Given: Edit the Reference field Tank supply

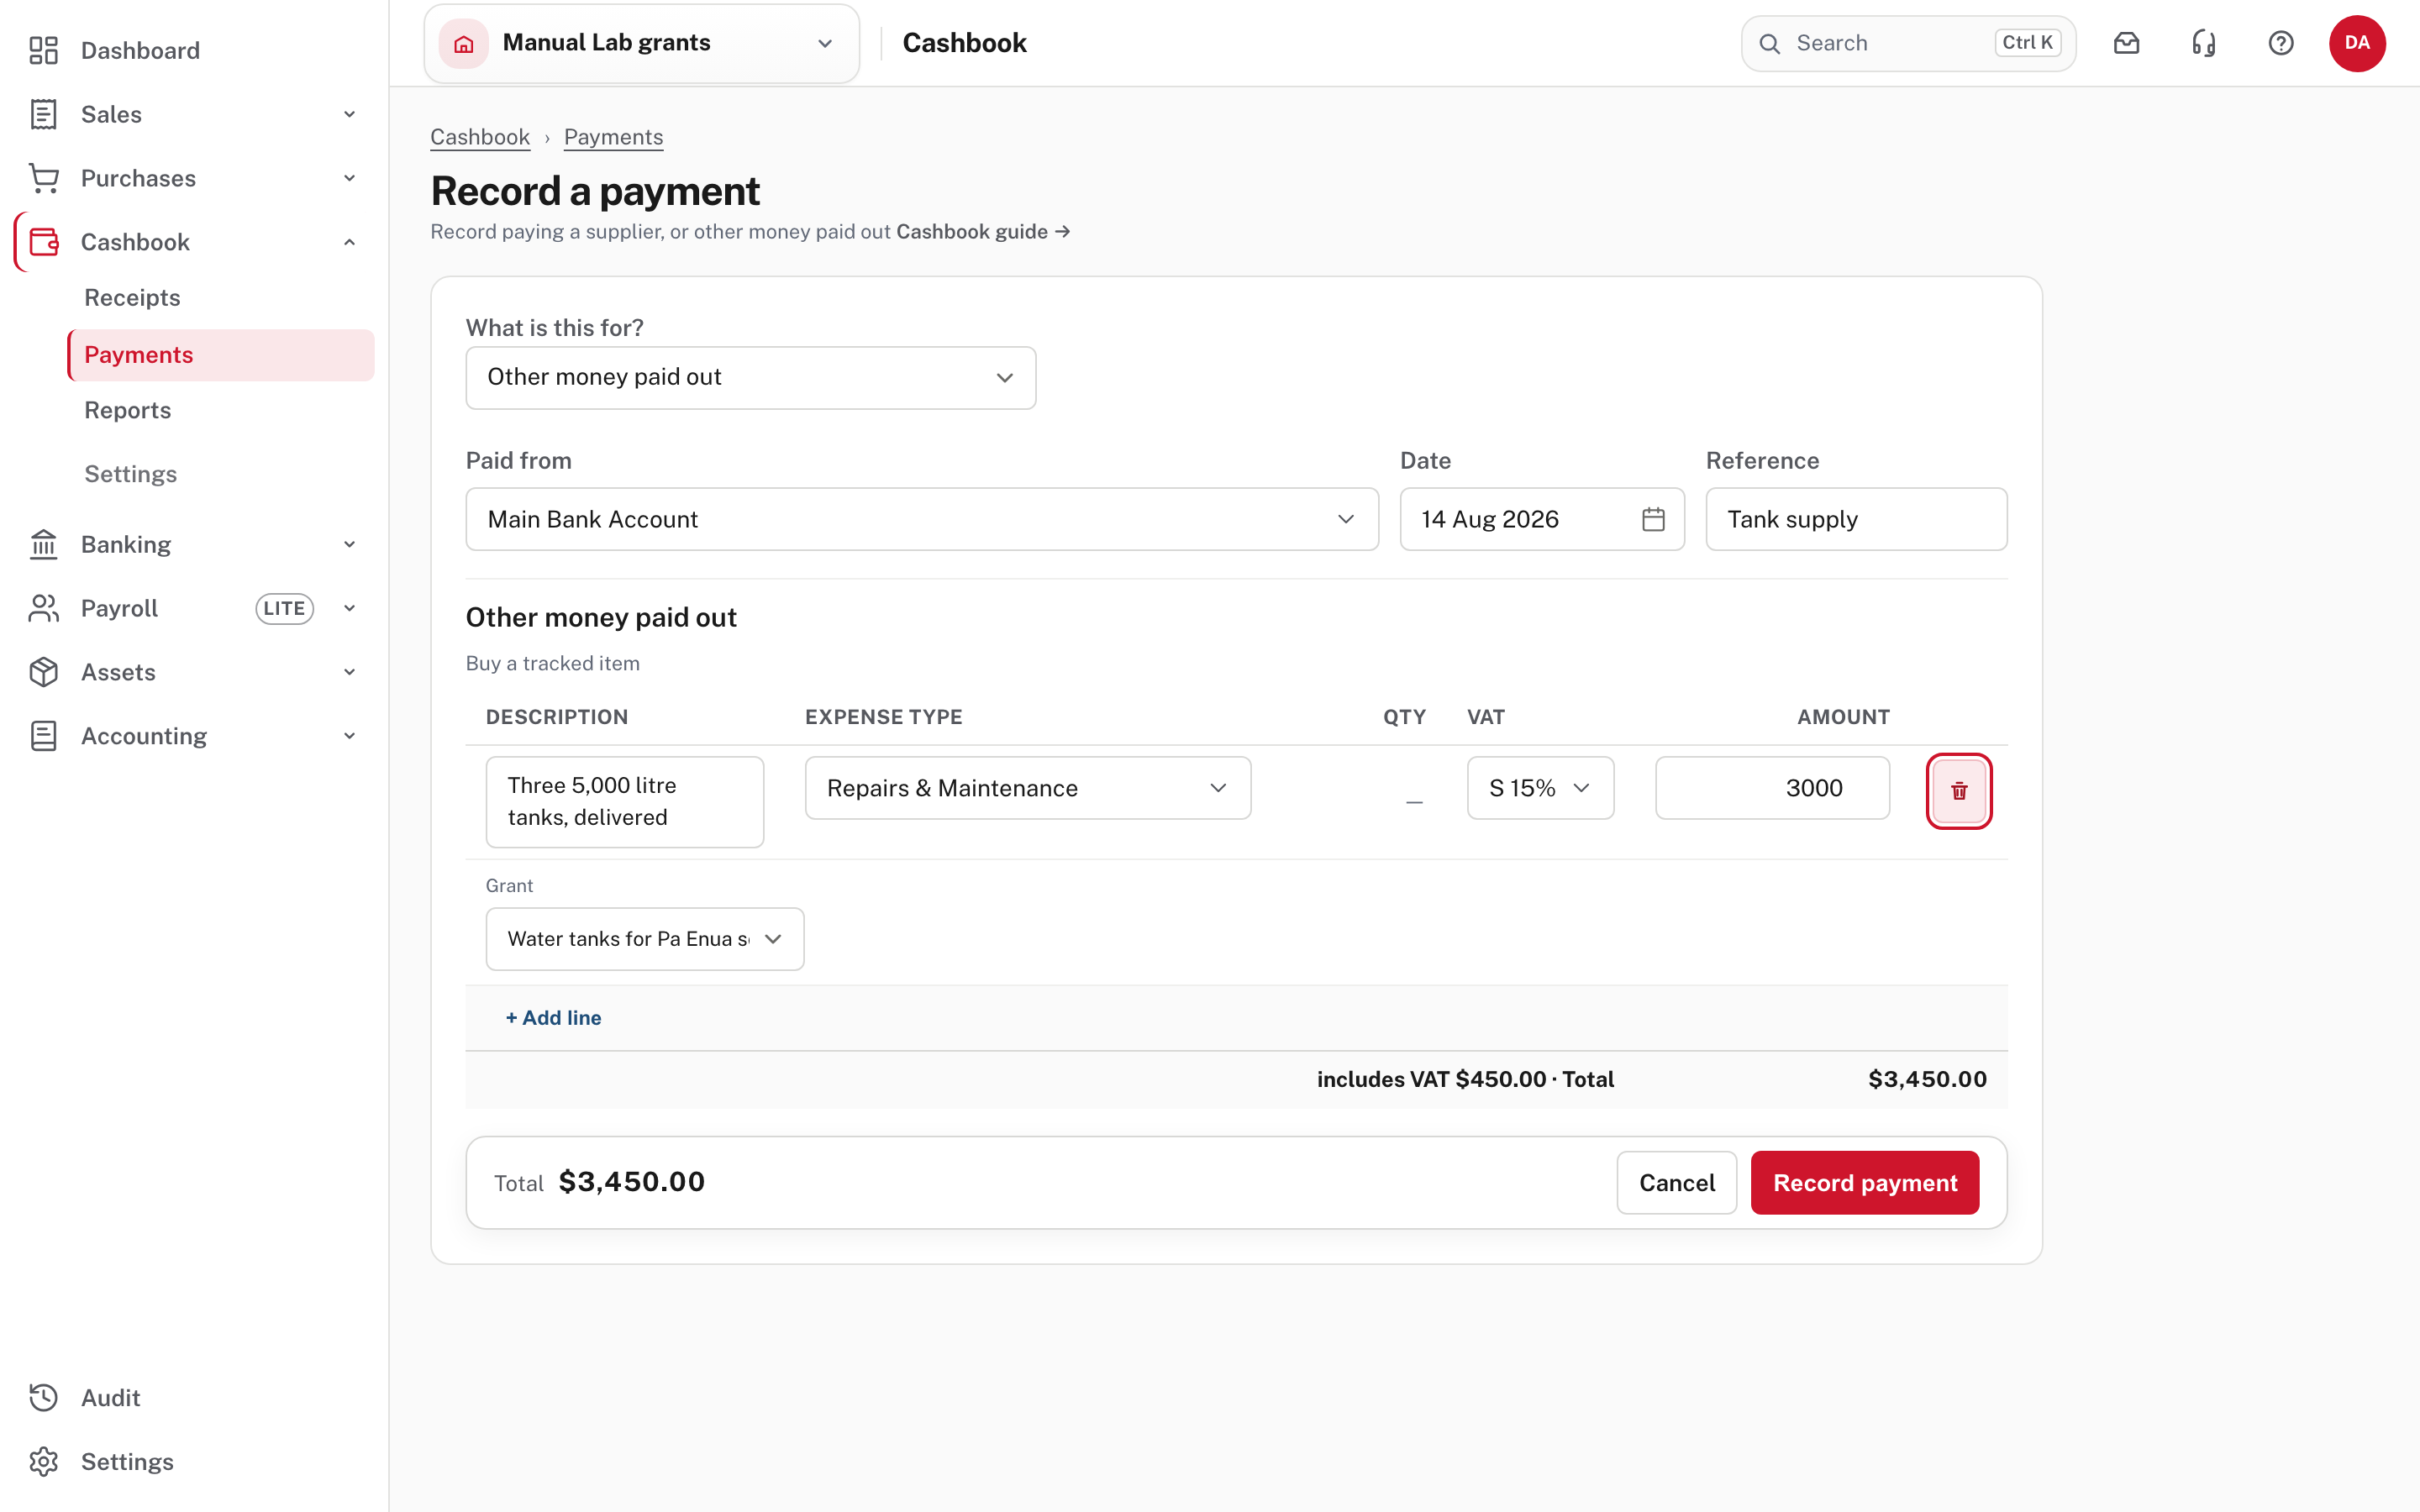Looking at the screenshot, I should click(1856, 519).
